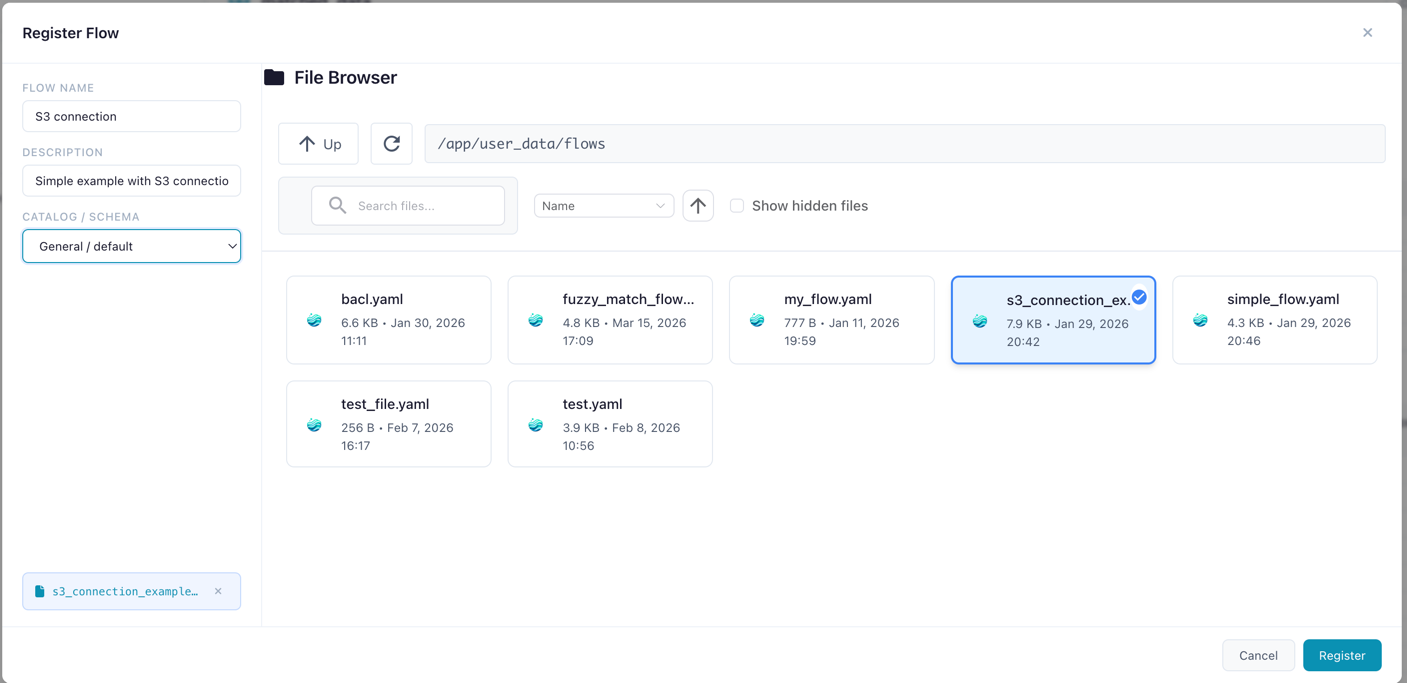The width and height of the screenshot is (1407, 683).
Task: Remove selected s3_connection_example file chip
Action: coord(218,591)
